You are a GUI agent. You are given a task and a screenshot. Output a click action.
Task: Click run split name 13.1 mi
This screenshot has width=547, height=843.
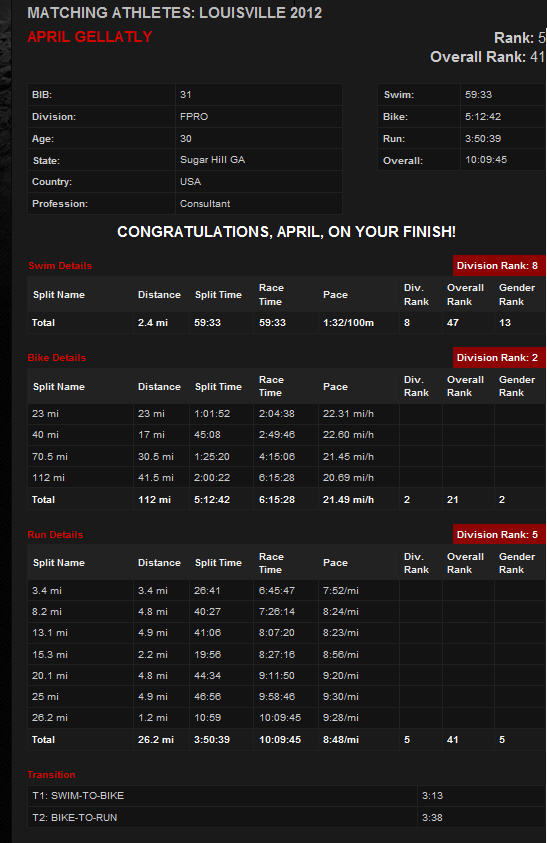click(49, 632)
